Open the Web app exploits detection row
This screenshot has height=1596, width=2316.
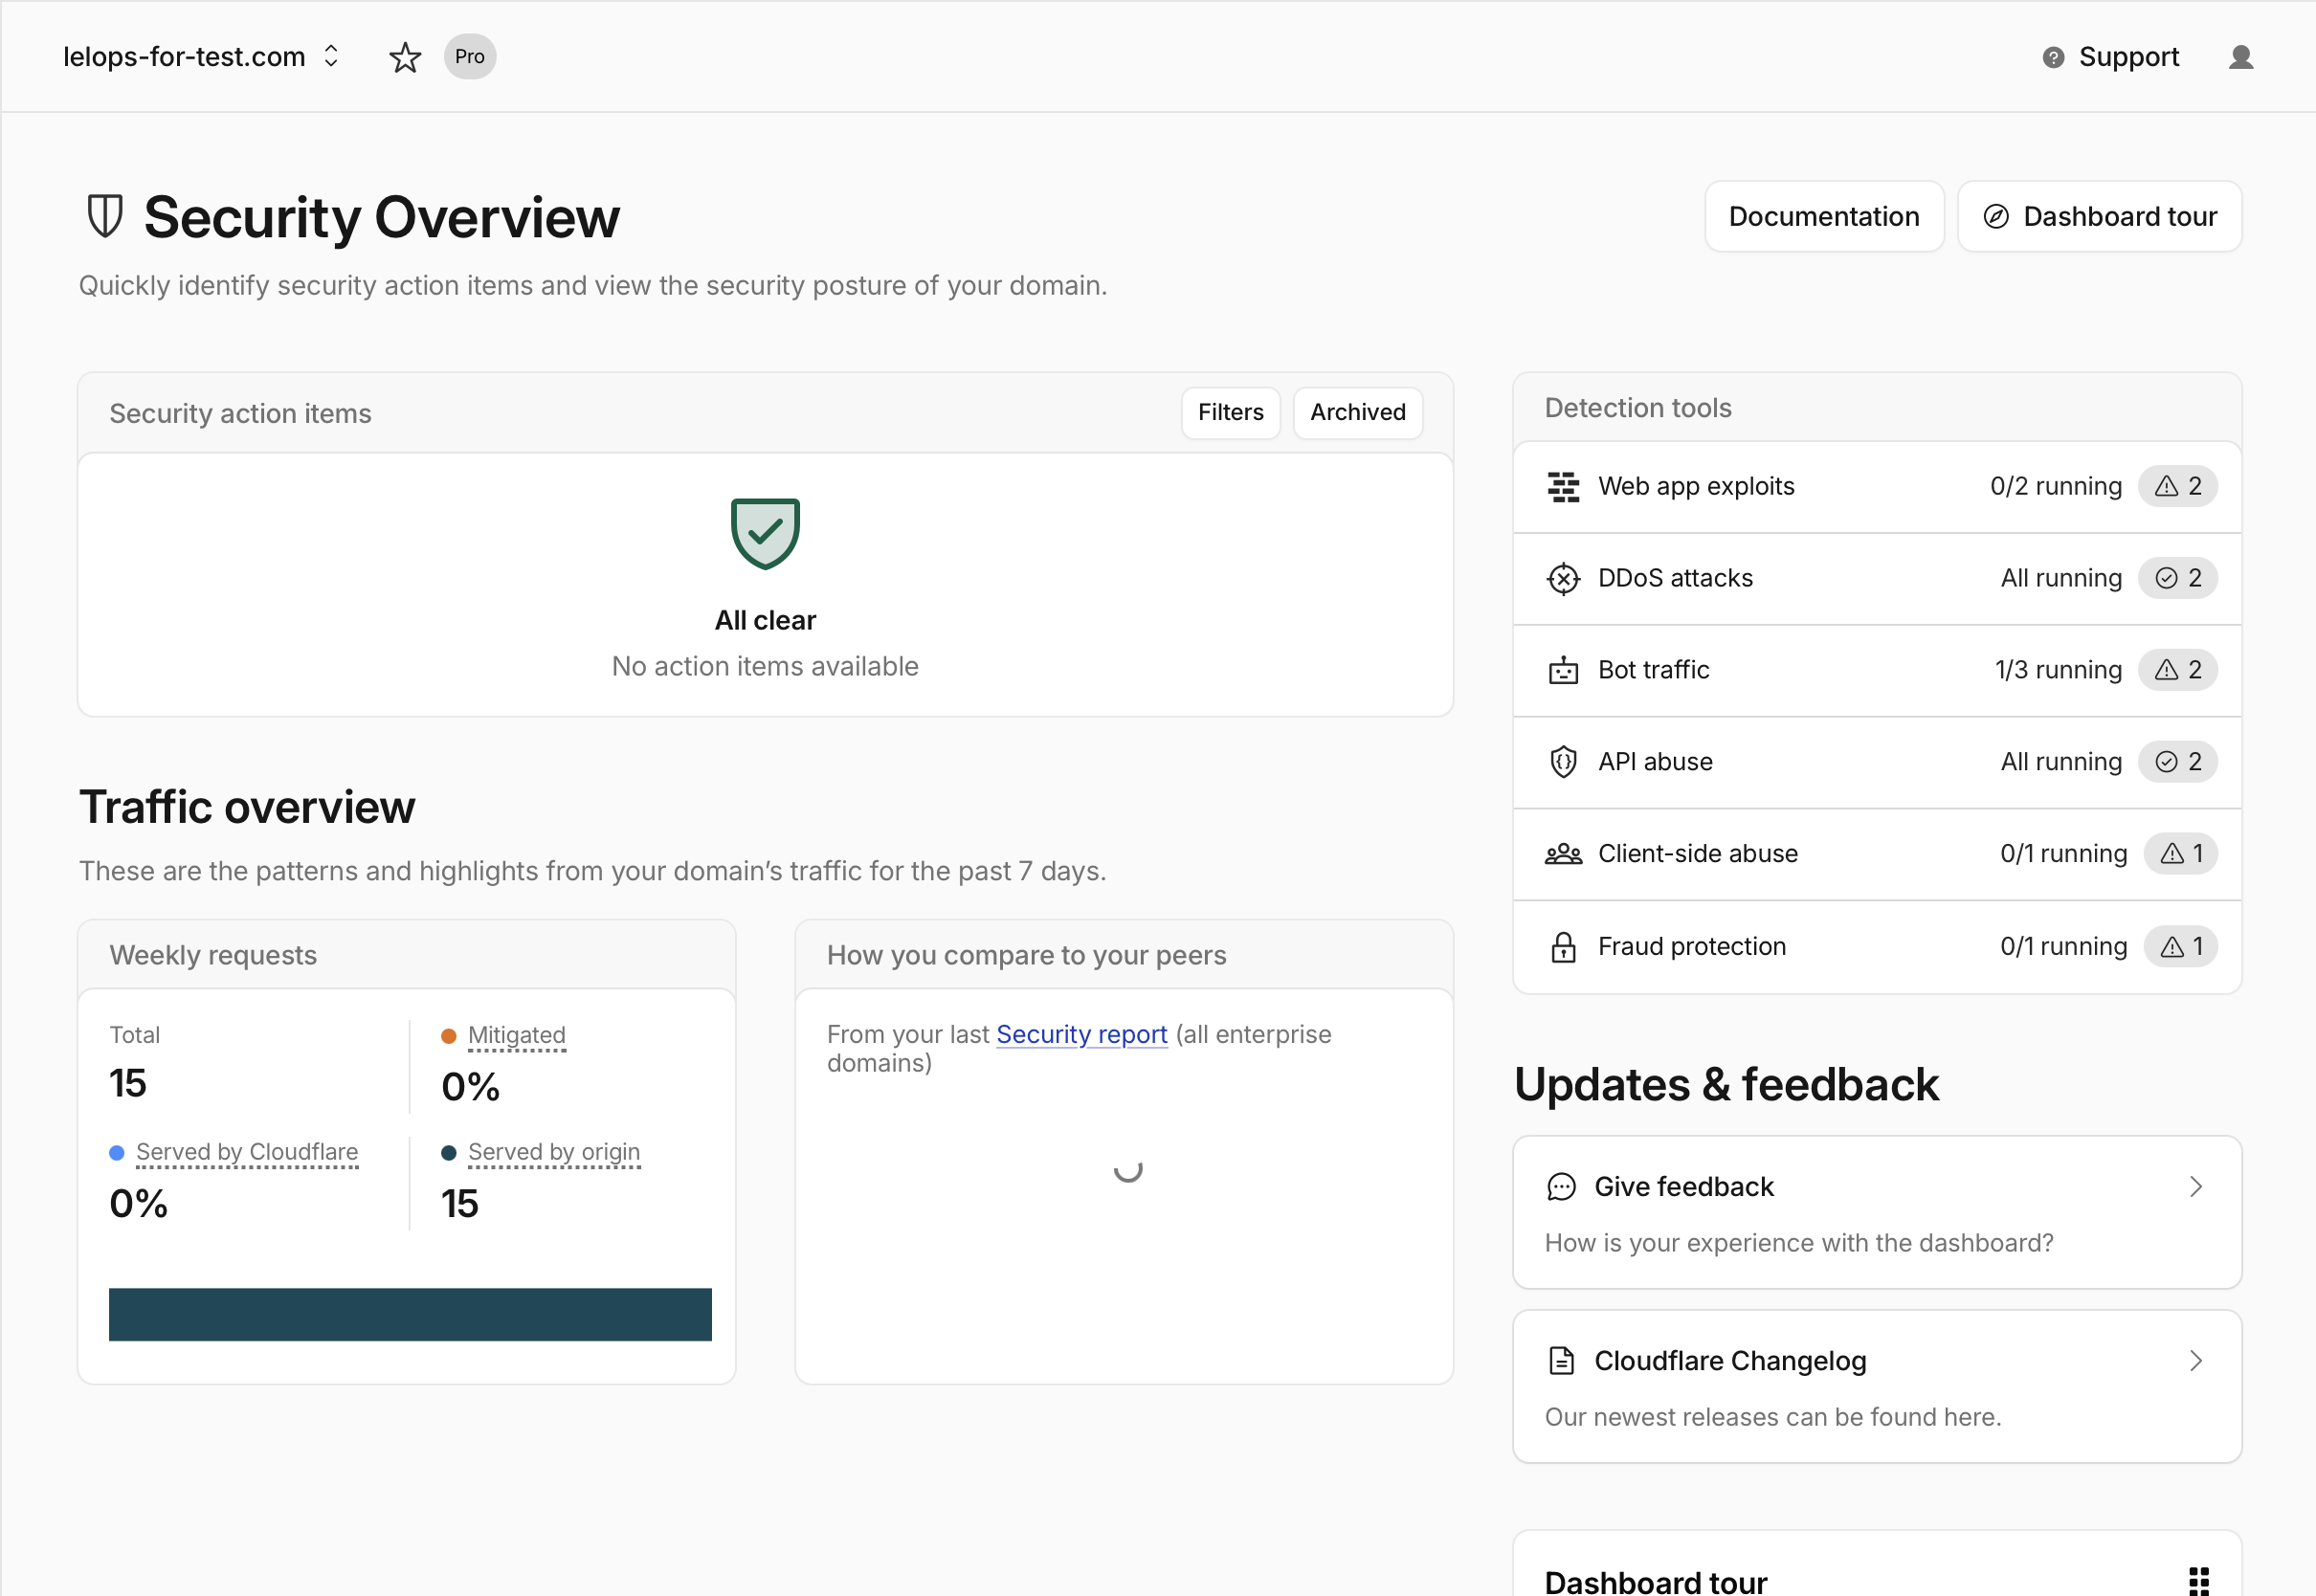1877,487
